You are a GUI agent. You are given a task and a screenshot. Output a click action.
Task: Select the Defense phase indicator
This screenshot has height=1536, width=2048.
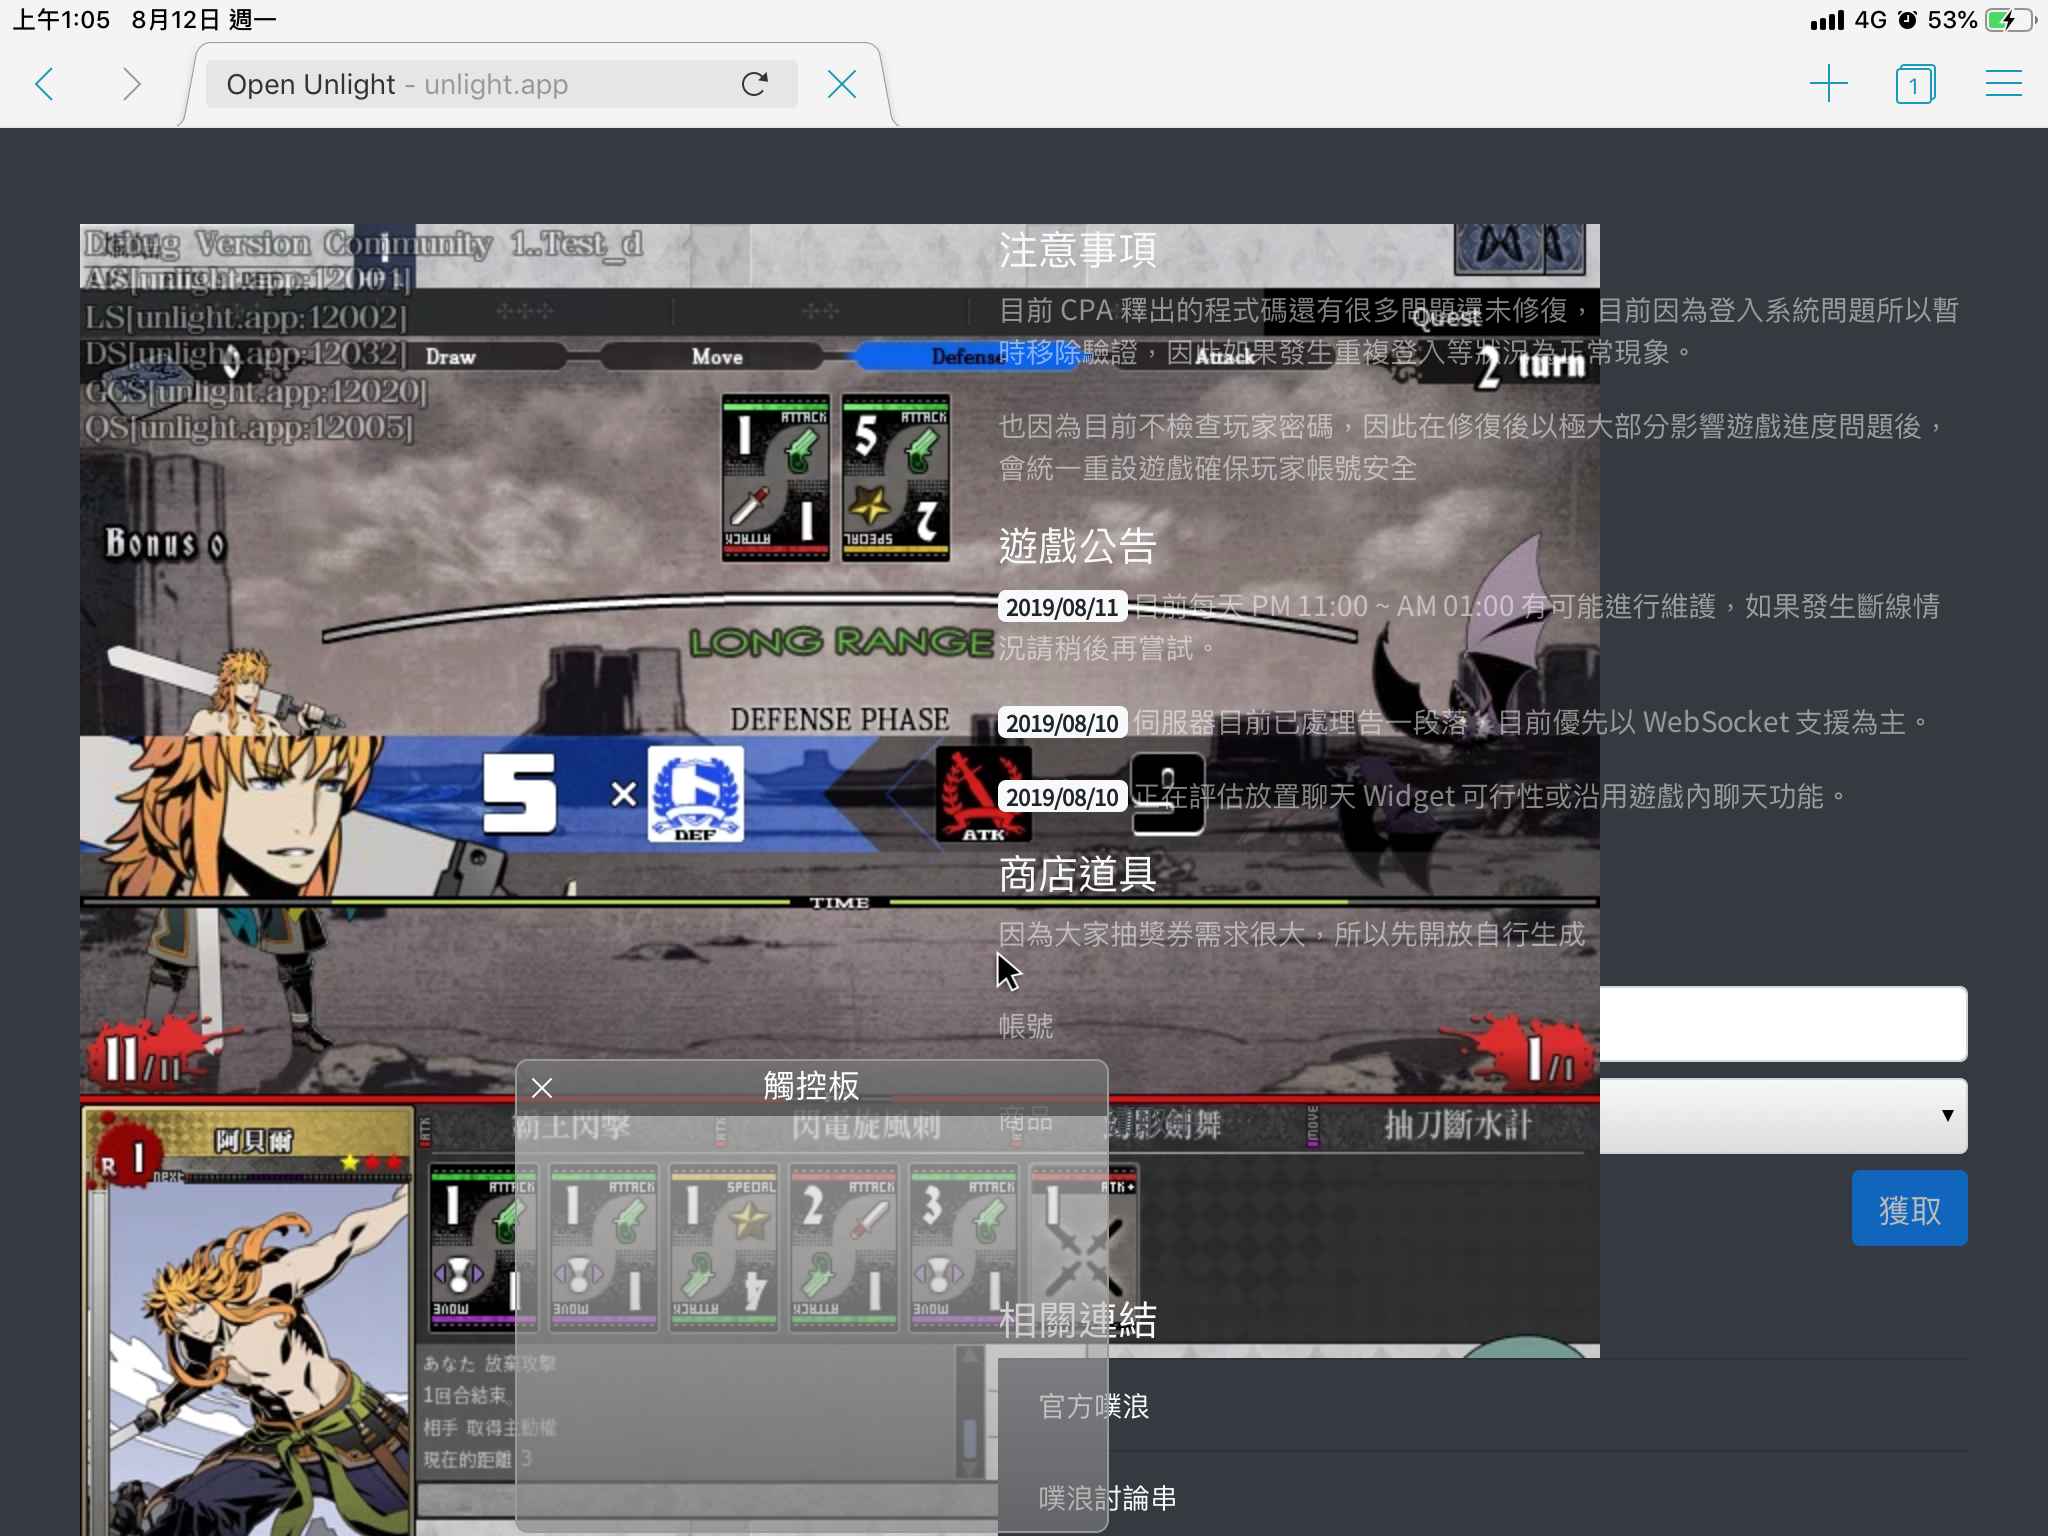(x=965, y=357)
